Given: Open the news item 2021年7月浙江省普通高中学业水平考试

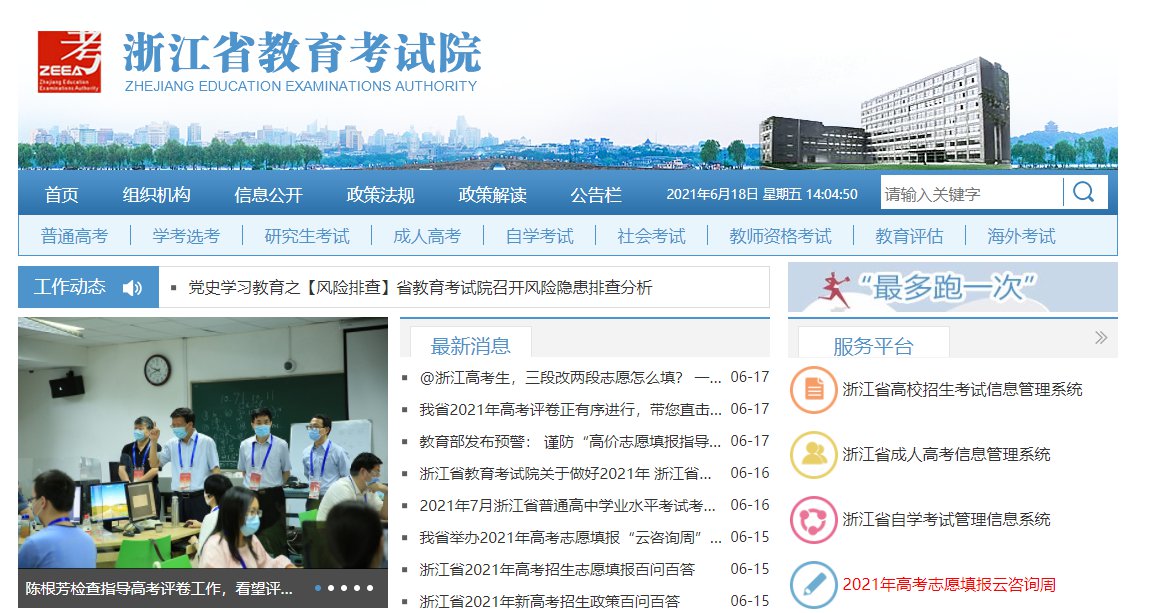Looking at the screenshot, I should (x=567, y=506).
